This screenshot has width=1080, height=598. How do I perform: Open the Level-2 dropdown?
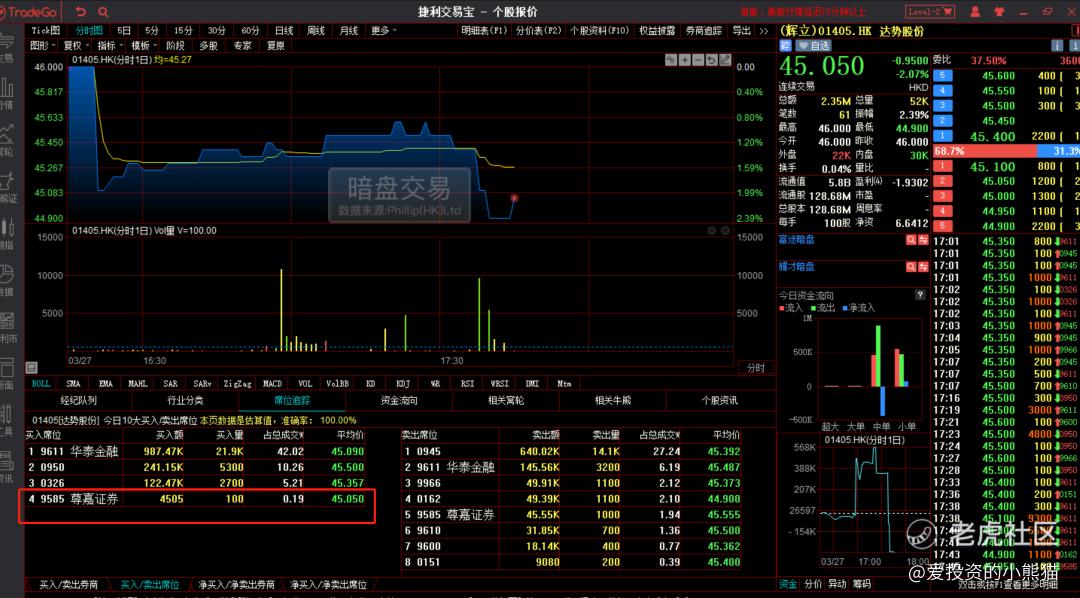pos(931,12)
